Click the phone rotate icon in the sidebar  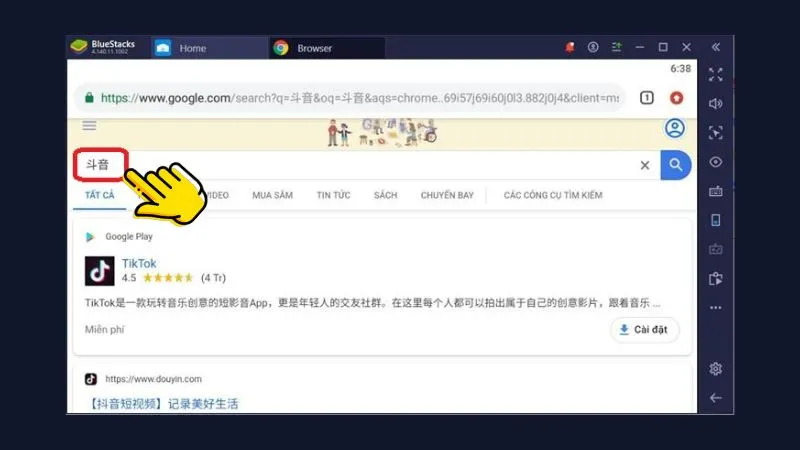click(x=715, y=220)
